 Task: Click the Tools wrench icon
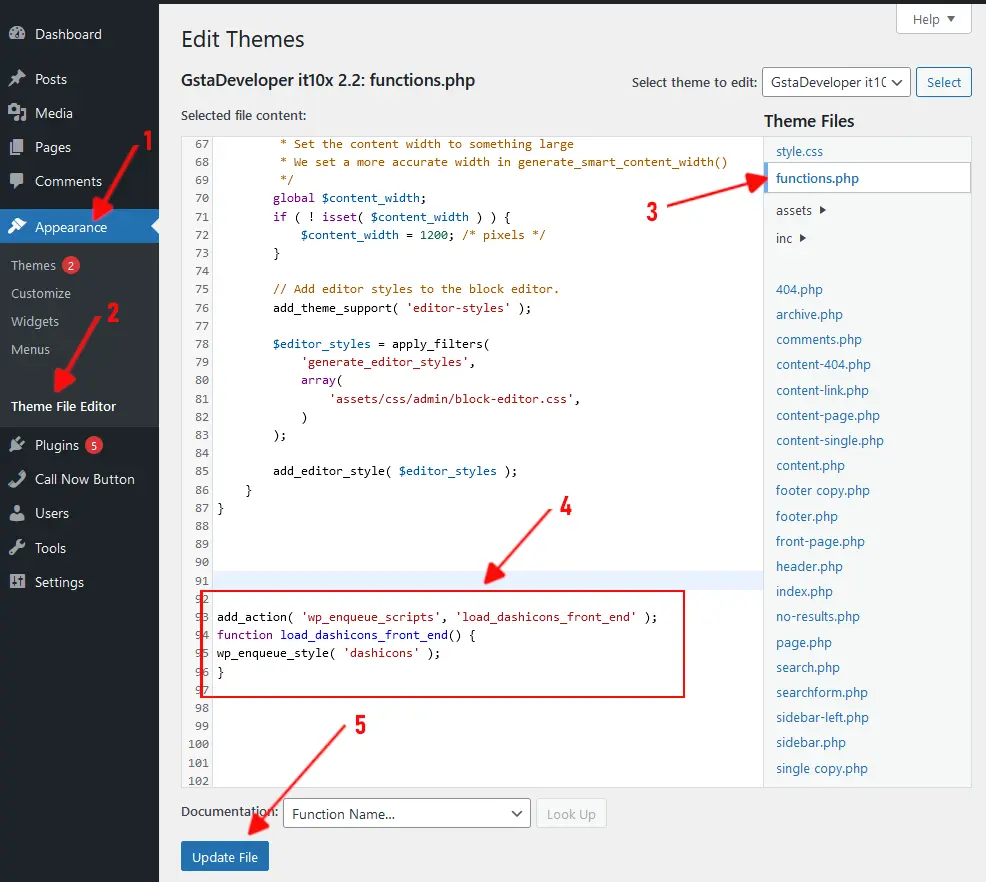coord(18,548)
